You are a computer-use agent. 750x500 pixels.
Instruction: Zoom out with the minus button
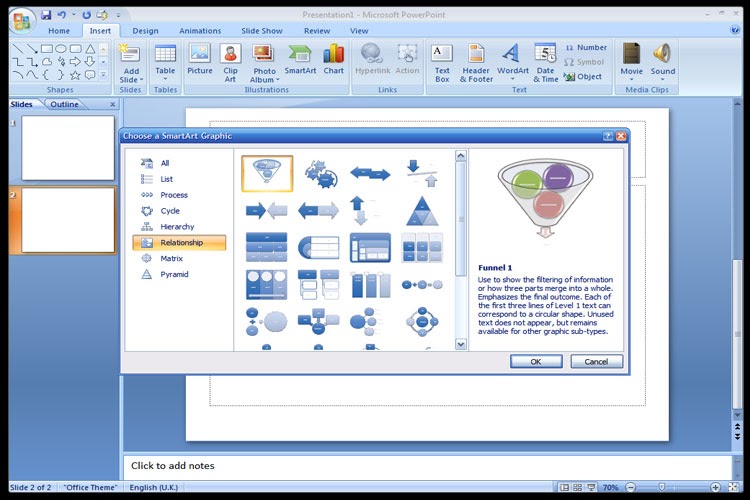(x=631, y=487)
